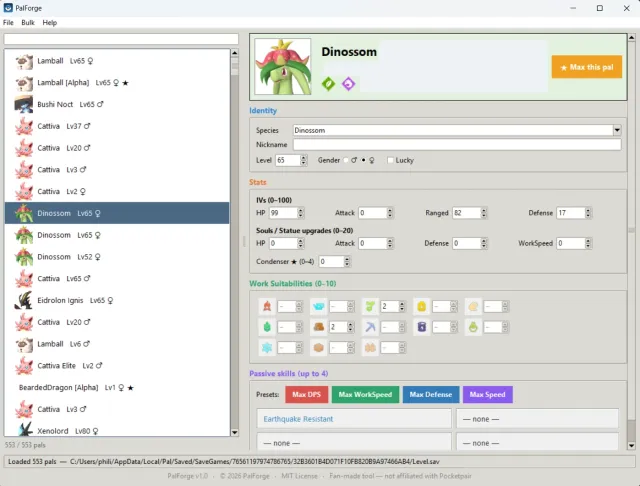Open the Bulk menu

pyautogui.click(x=28, y=22)
